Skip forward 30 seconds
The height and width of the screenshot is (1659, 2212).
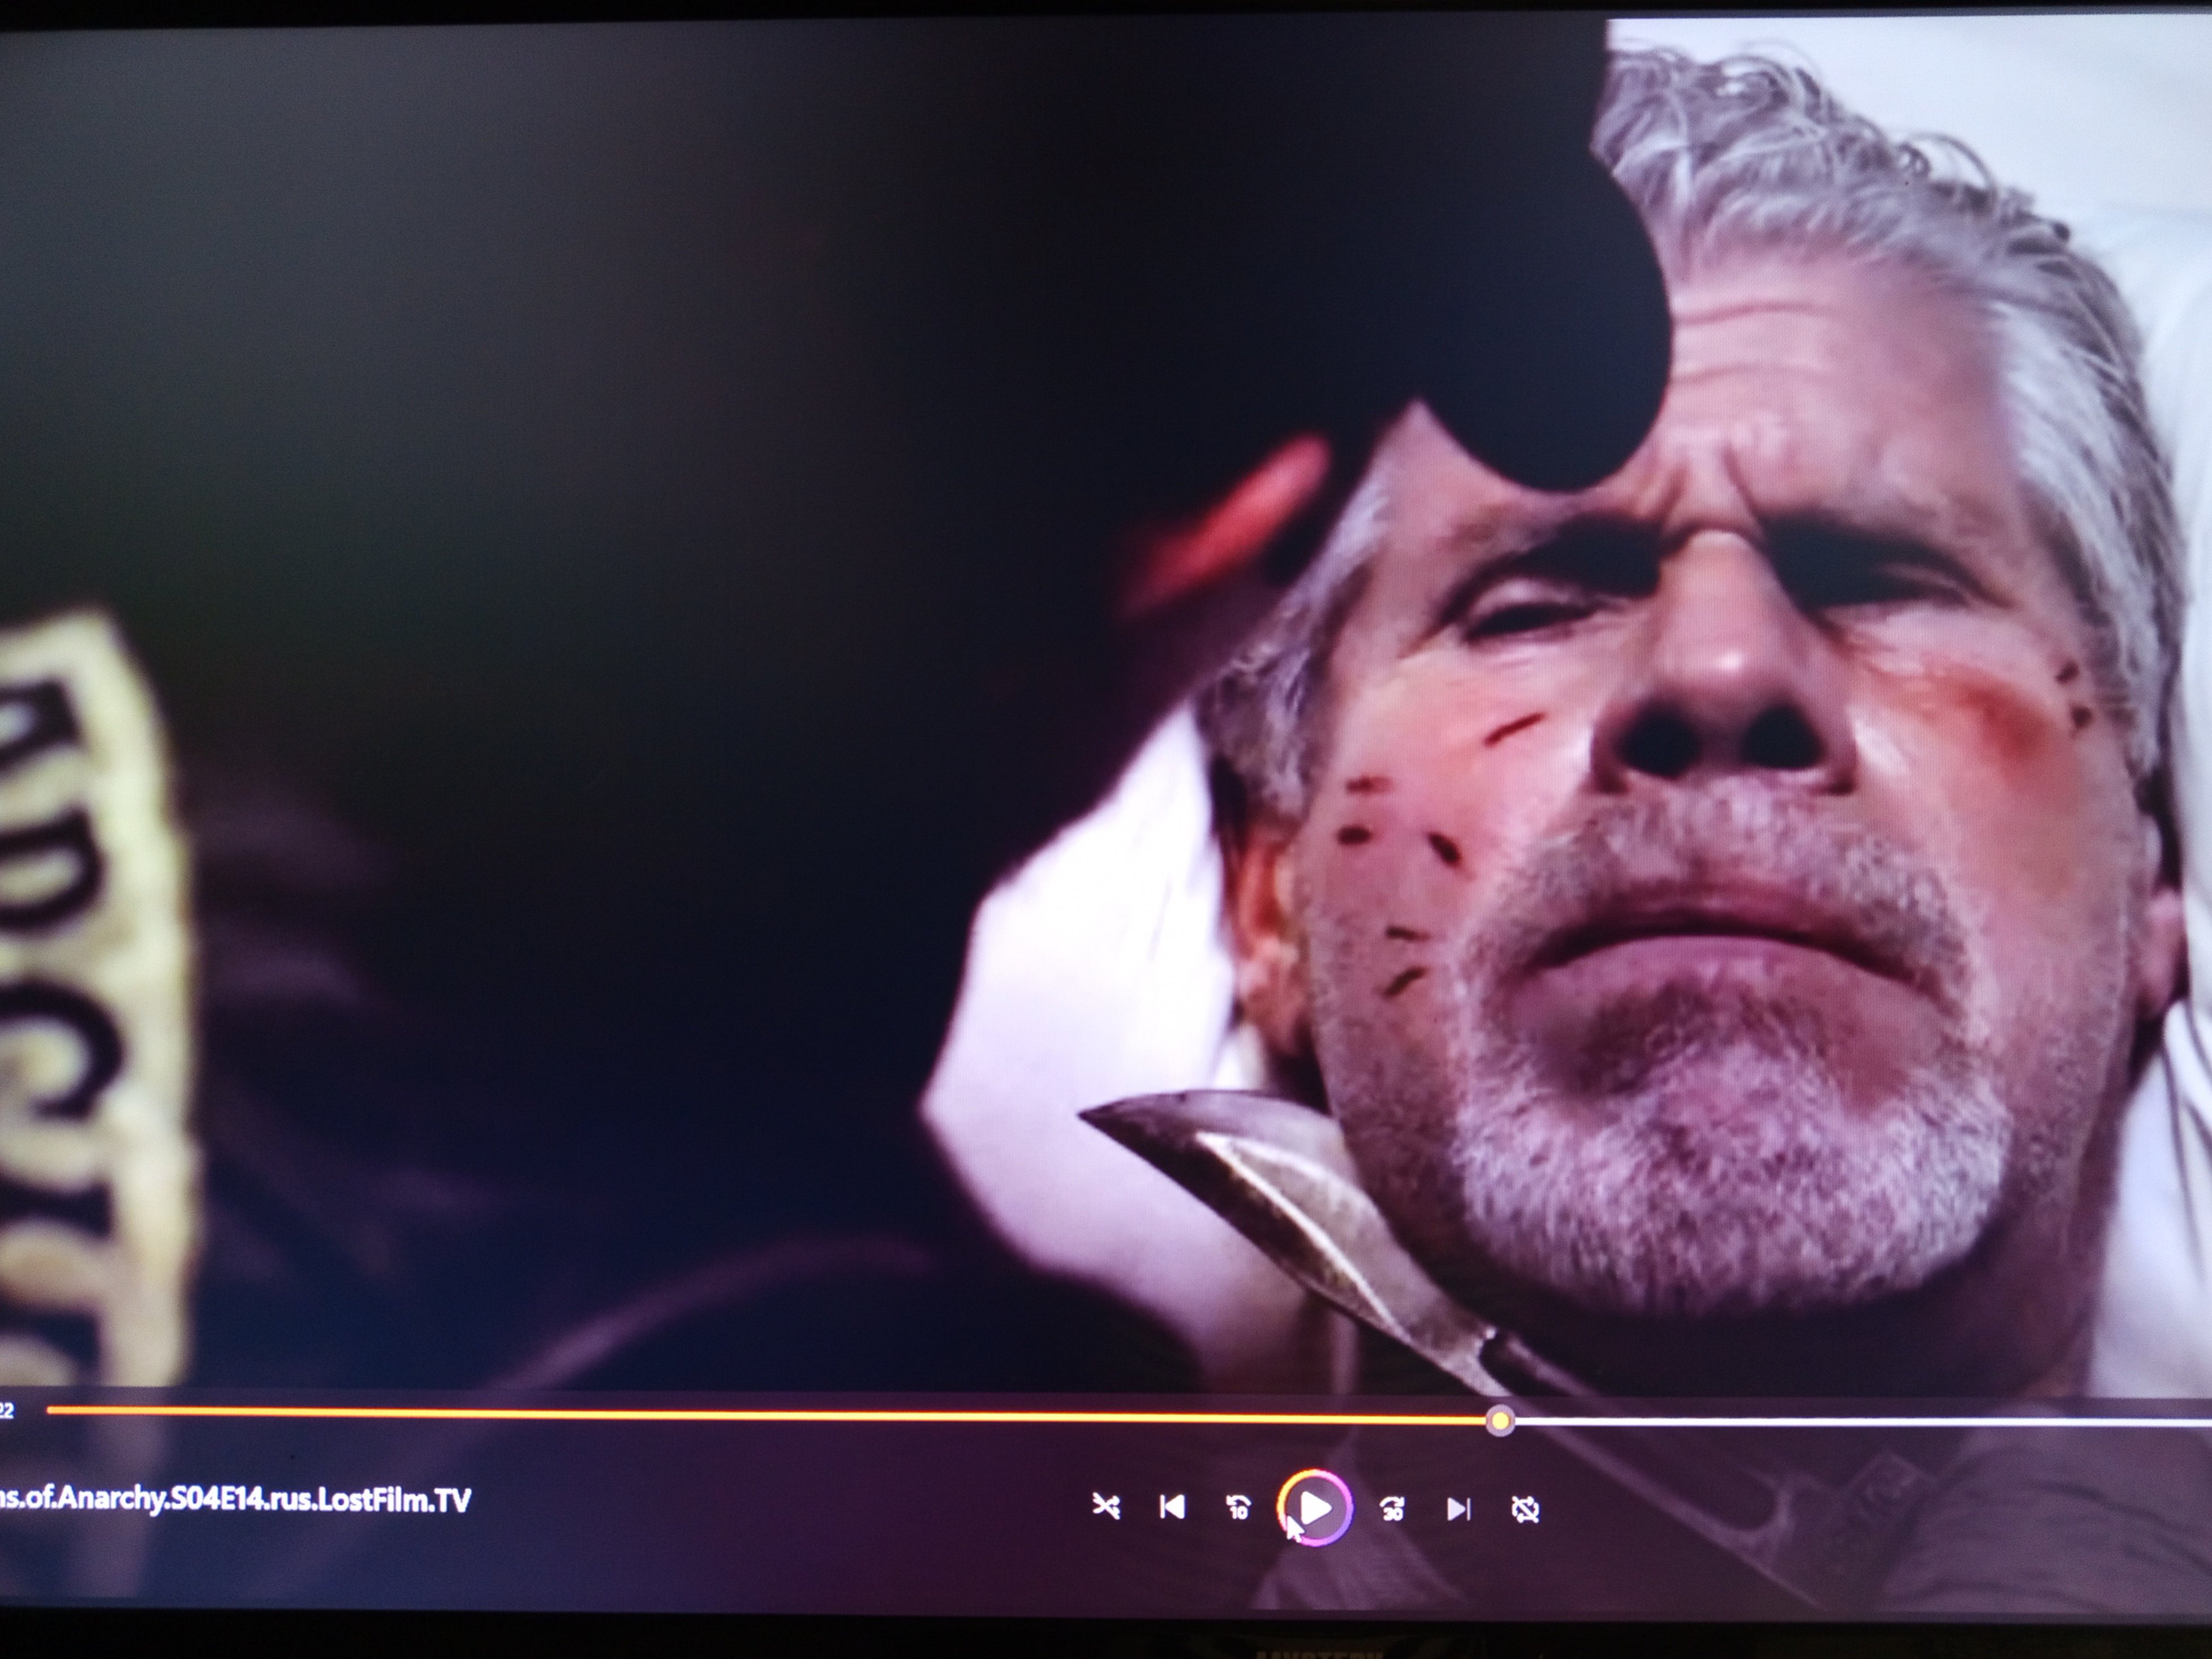[x=1392, y=1508]
